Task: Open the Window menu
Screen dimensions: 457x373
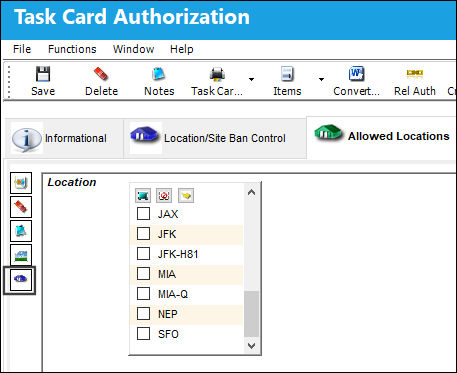Action: click(x=133, y=49)
